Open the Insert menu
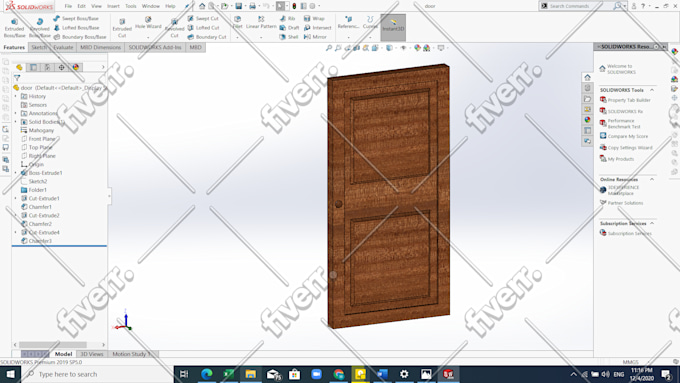680x383 pixels. click(x=113, y=6)
